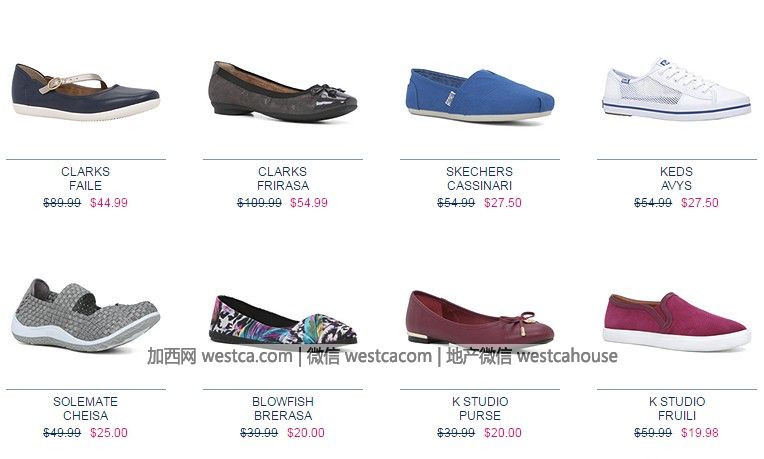Click the CLARKS FRIRASA product name
This screenshot has width=764, height=459.
[283, 178]
